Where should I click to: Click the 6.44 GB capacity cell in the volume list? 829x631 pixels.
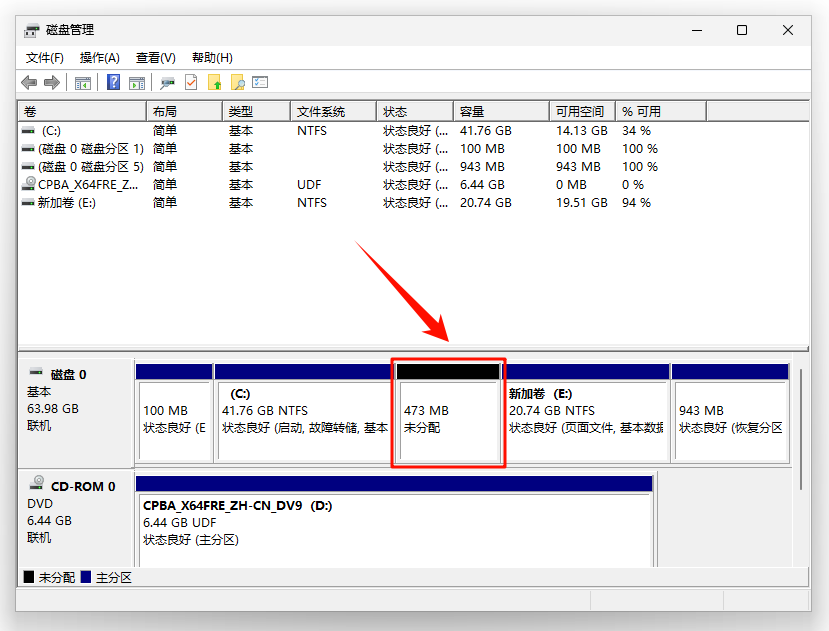482,185
